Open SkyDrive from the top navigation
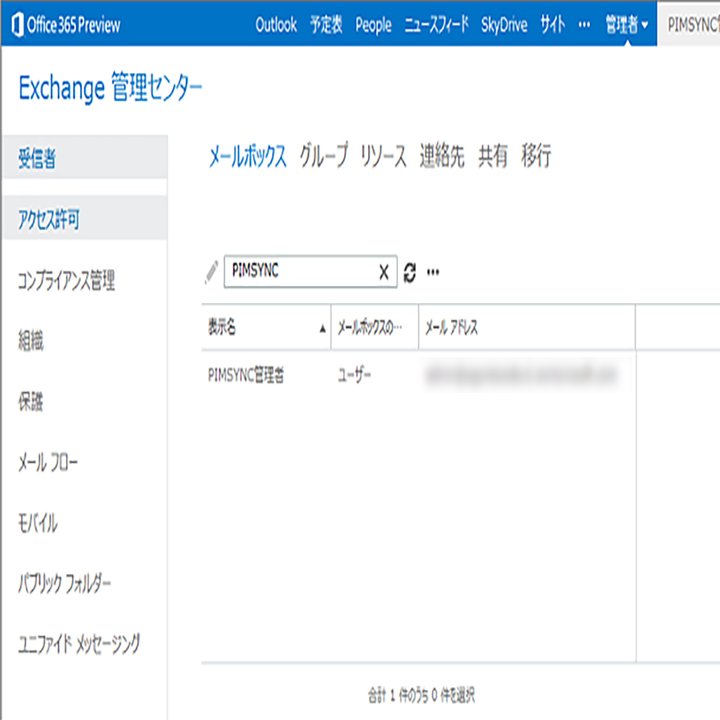This screenshot has width=720, height=720. (x=504, y=25)
